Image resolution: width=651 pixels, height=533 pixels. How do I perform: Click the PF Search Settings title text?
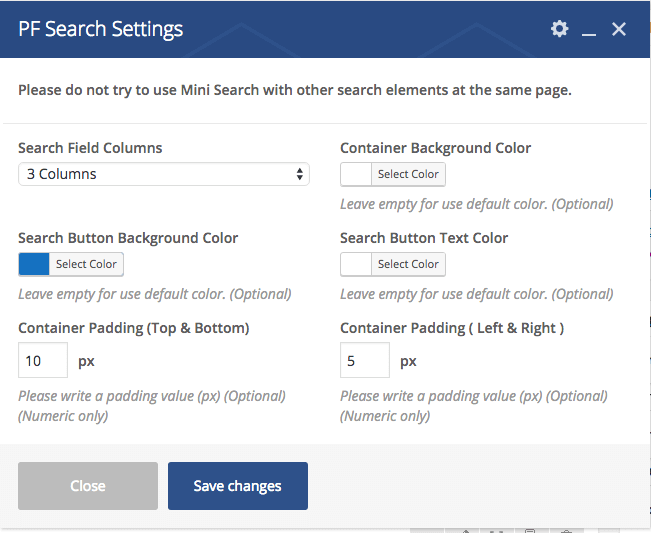point(101,29)
